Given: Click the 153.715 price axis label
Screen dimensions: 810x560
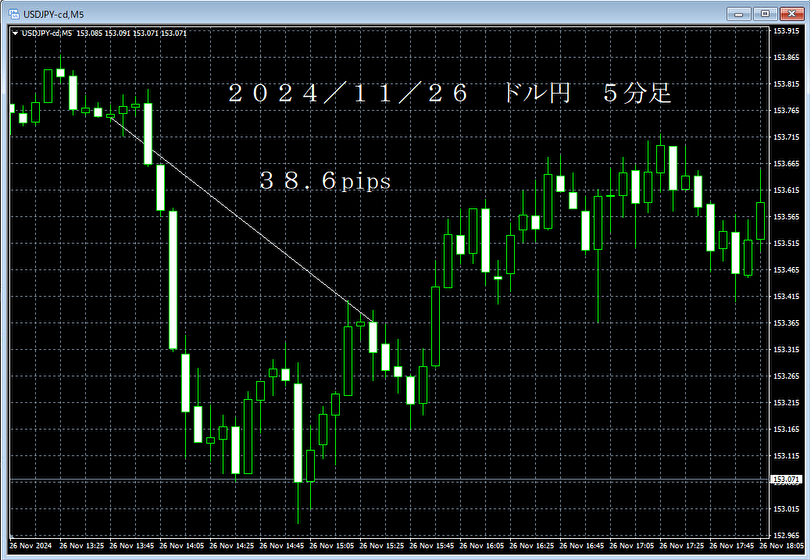Looking at the screenshot, I should (x=786, y=137).
